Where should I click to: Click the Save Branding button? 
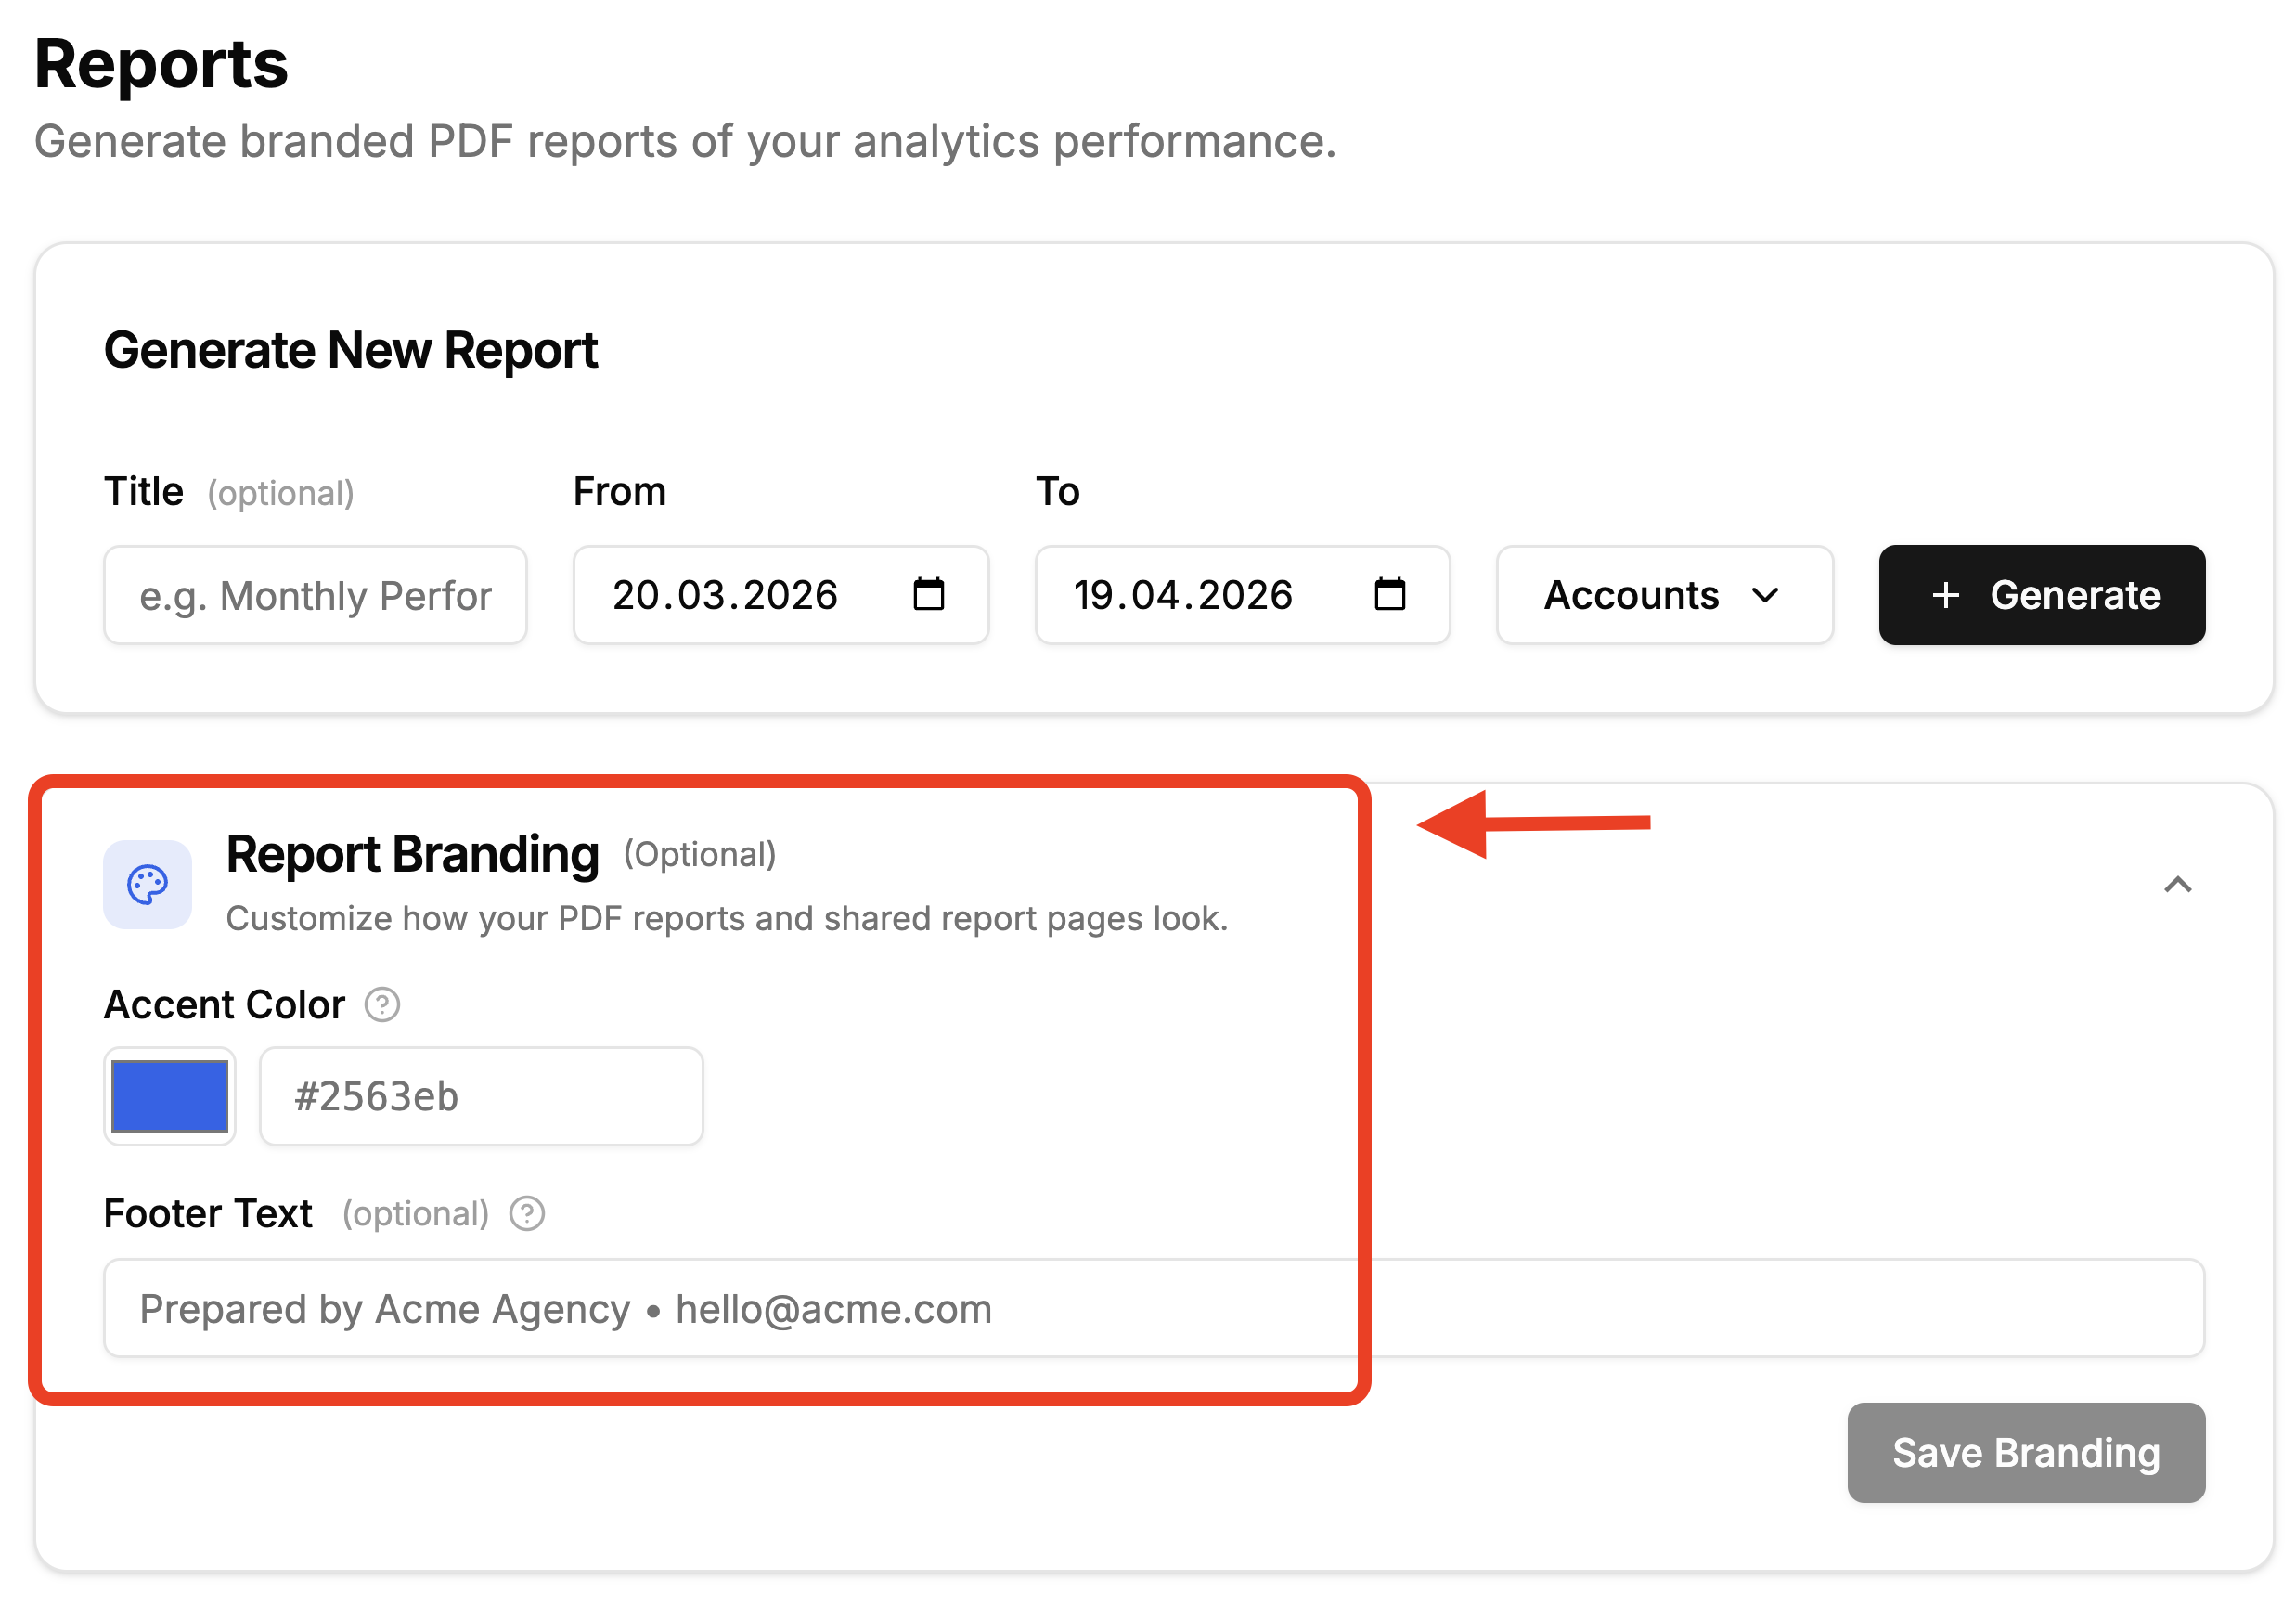click(2025, 1452)
